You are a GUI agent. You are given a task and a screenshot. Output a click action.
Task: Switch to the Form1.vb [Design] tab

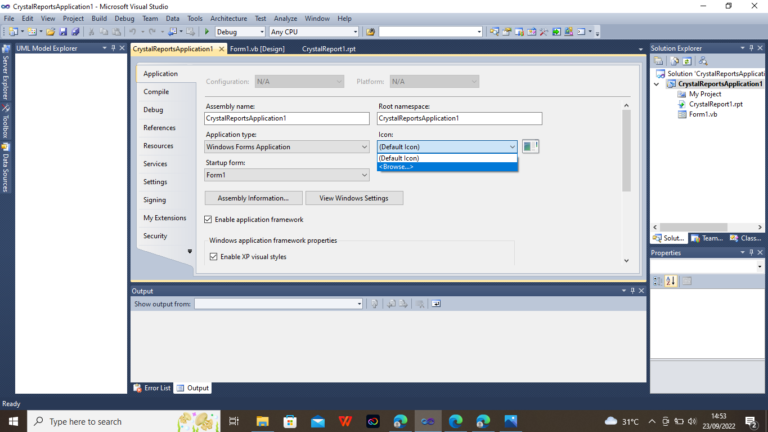coord(257,49)
